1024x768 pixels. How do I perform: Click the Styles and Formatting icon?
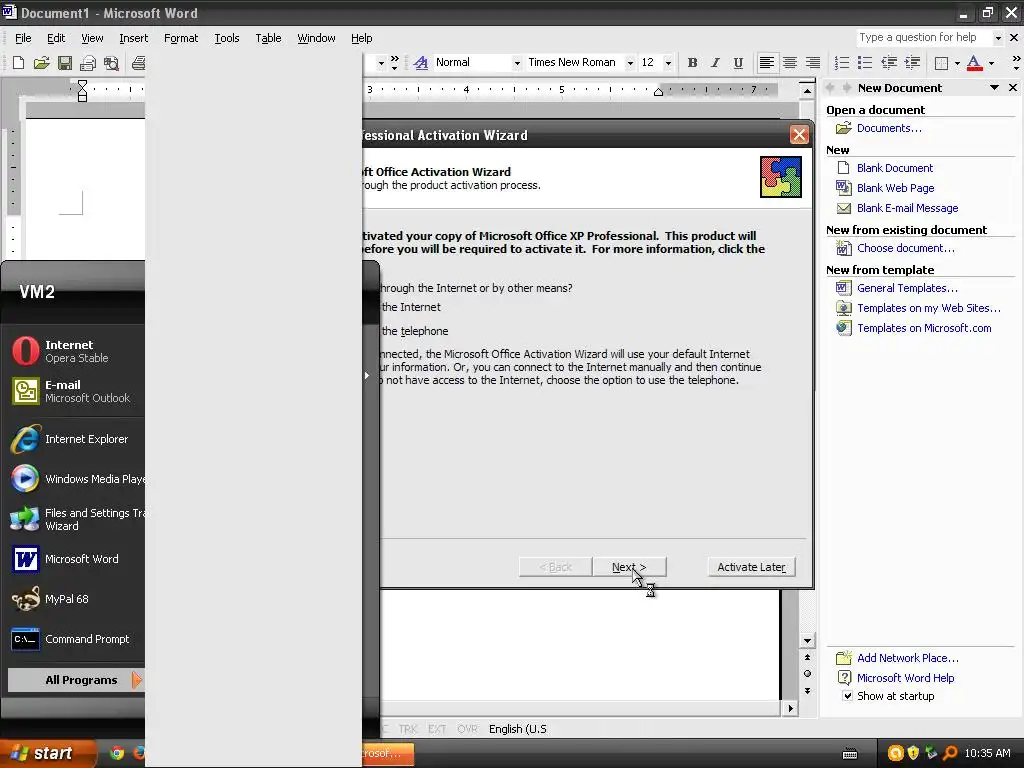(421, 63)
